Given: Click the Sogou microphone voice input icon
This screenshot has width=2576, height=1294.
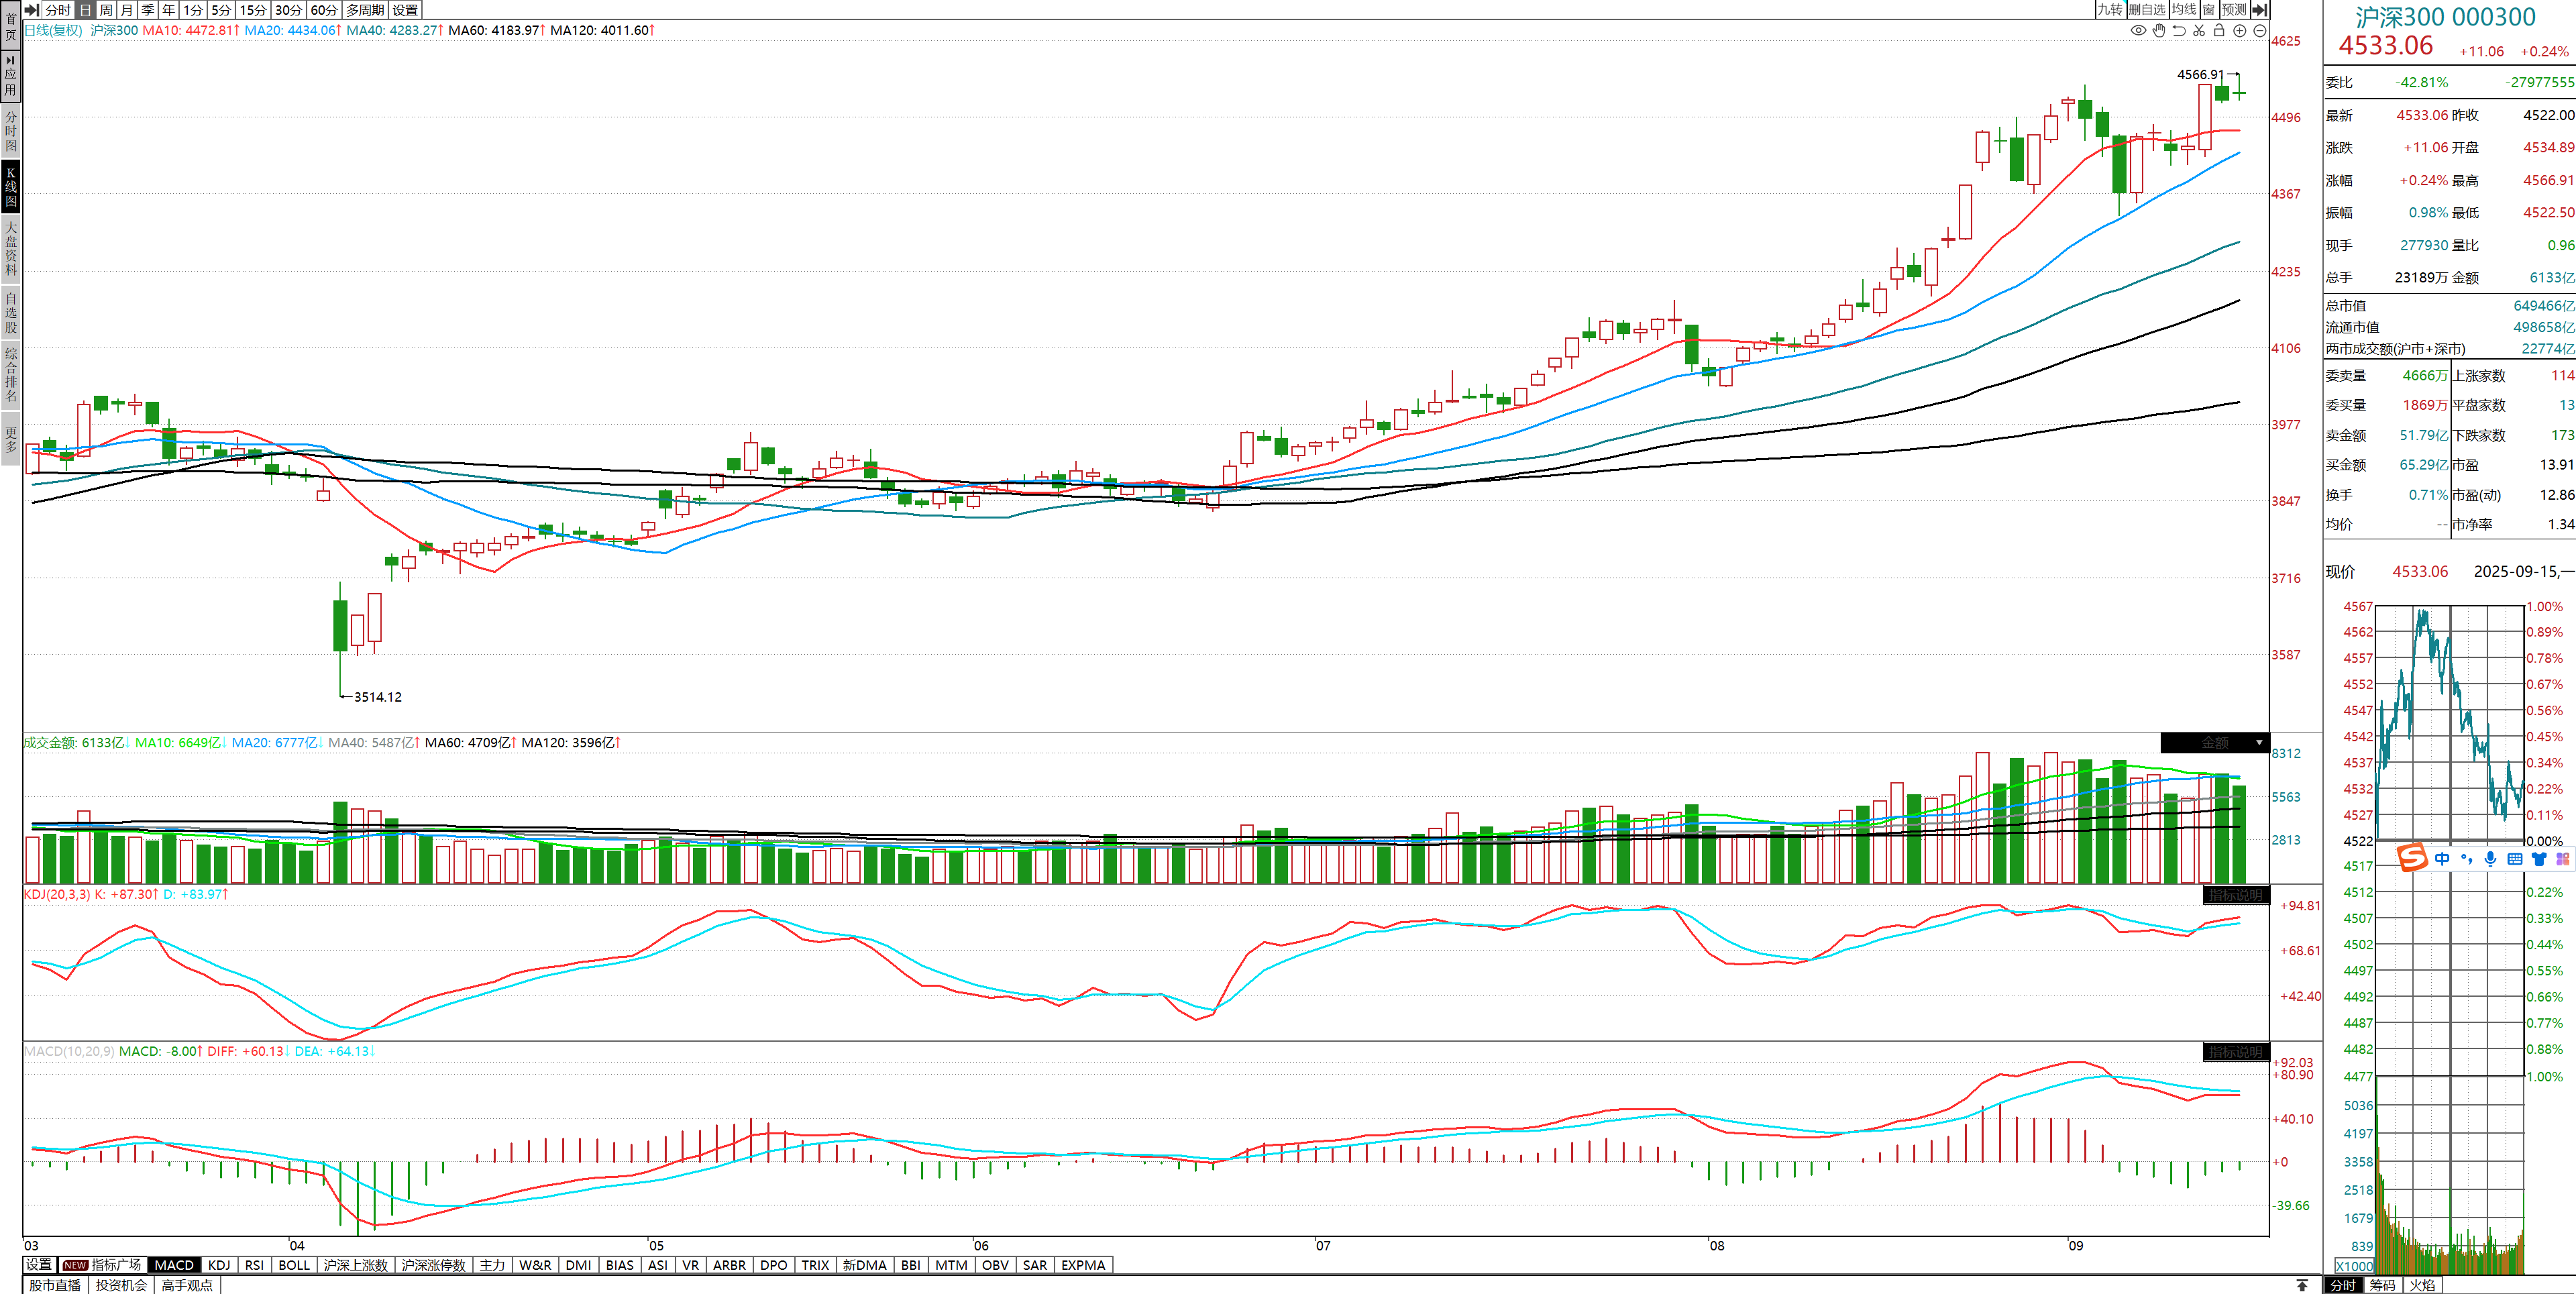Looking at the screenshot, I should click(2490, 859).
